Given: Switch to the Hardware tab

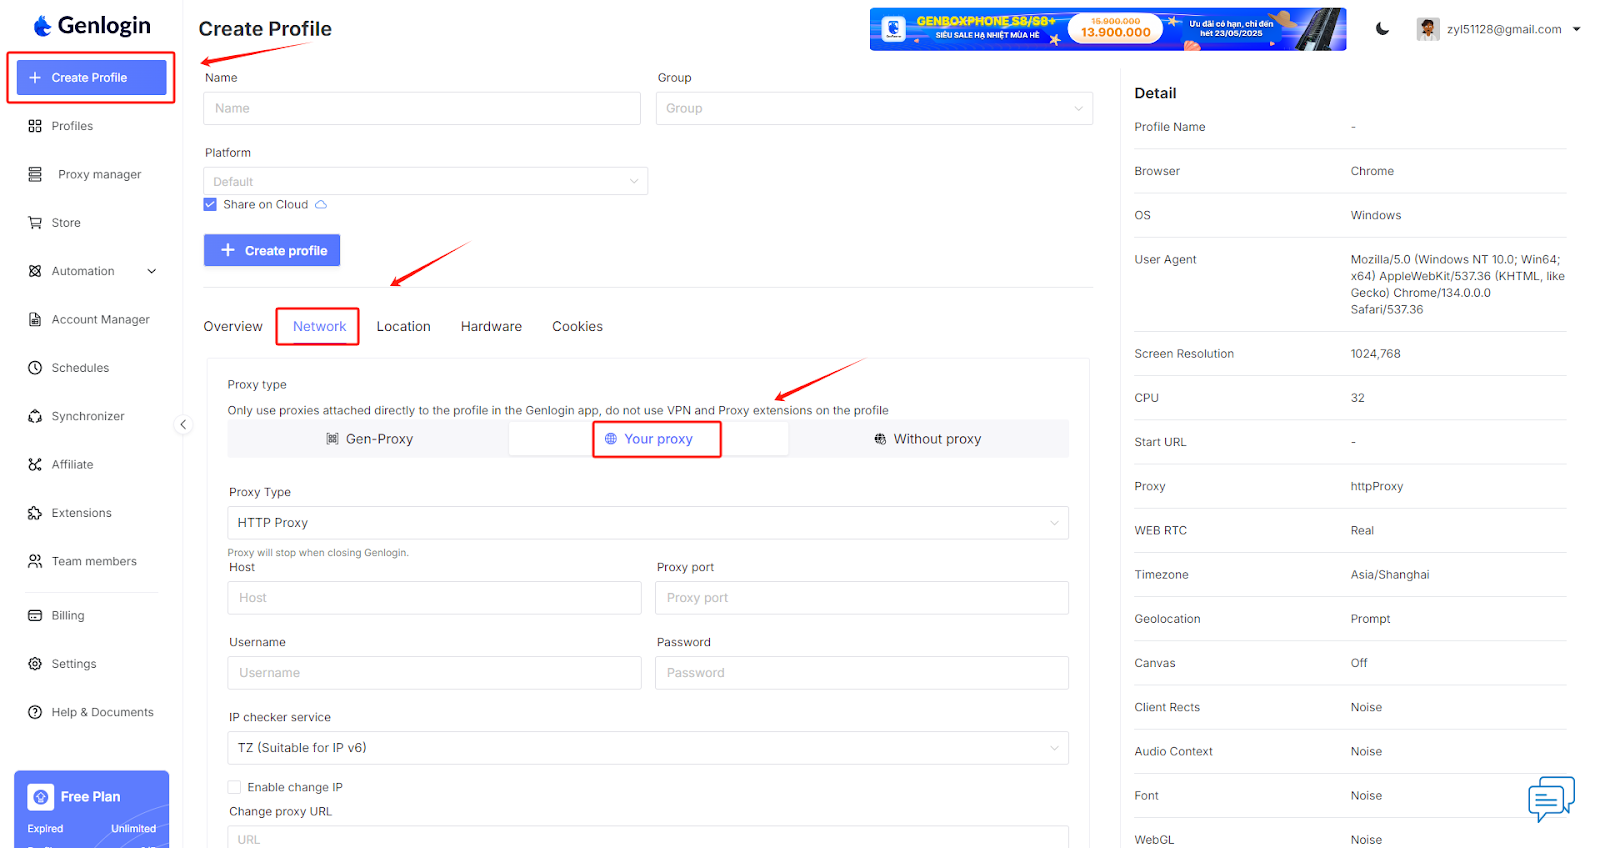Looking at the screenshot, I should pyautogui.click(x=491, y=327).
